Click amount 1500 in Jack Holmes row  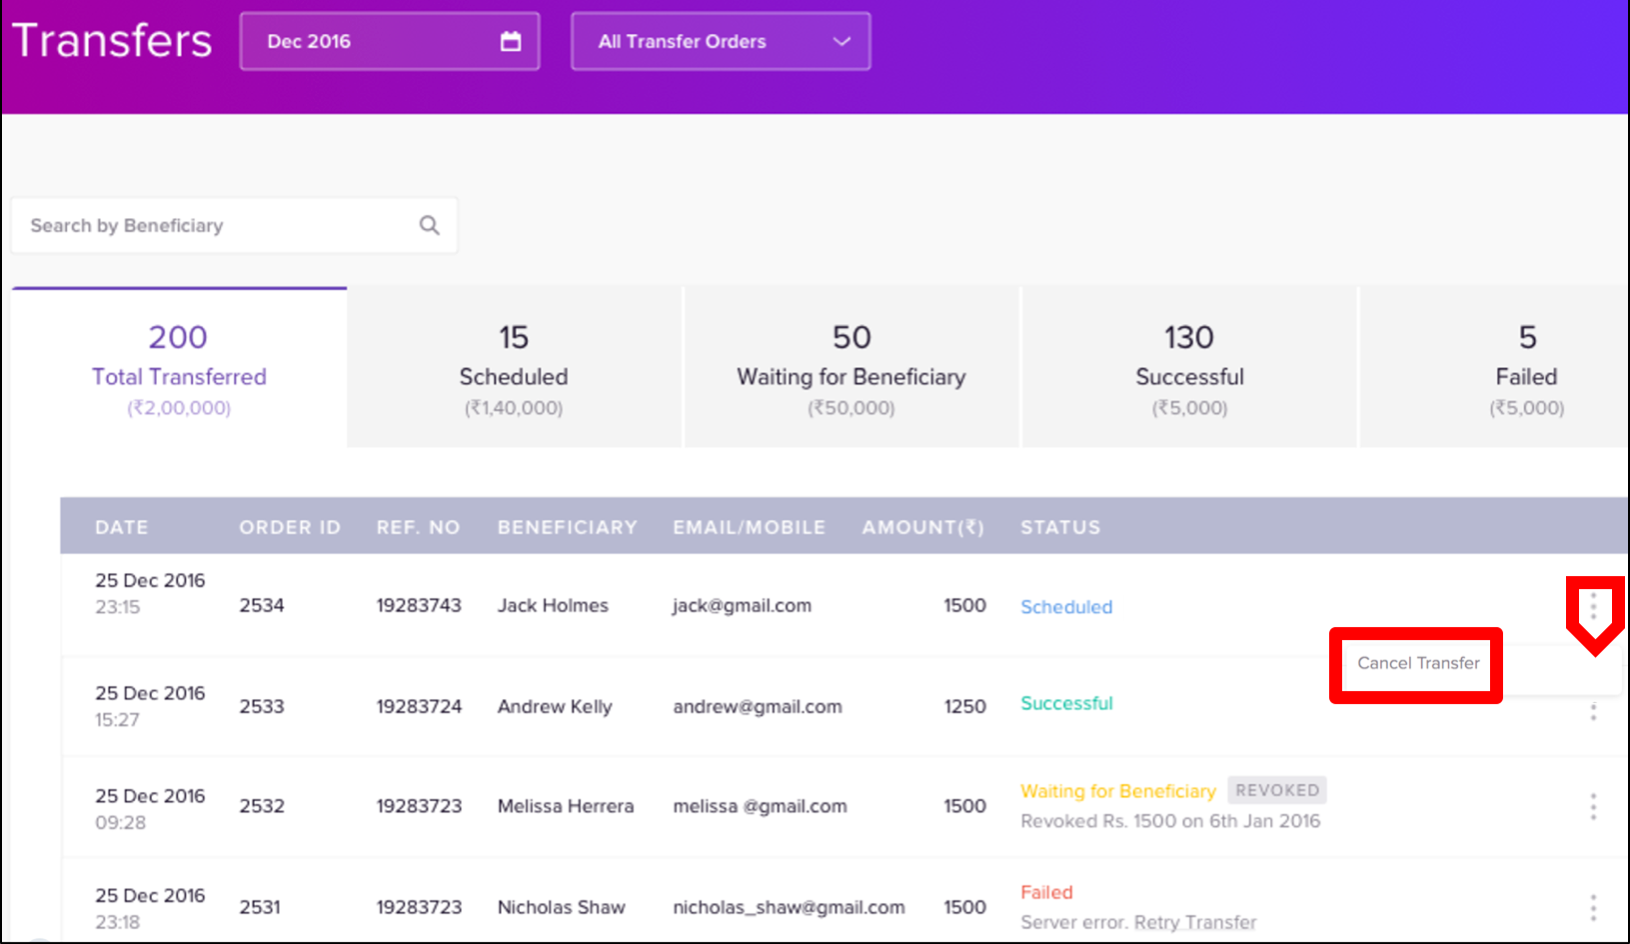coord(965,605)
